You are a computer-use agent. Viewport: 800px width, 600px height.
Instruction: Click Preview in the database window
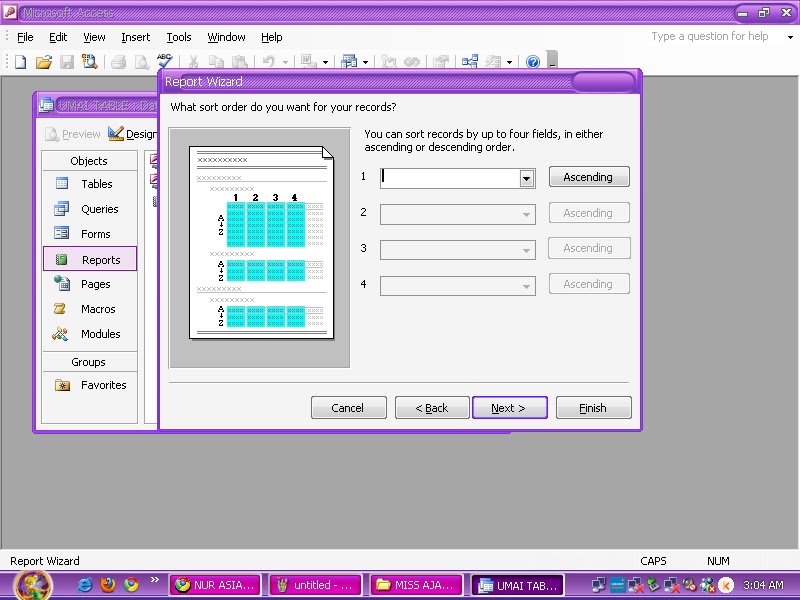click(x=72, y=134)
